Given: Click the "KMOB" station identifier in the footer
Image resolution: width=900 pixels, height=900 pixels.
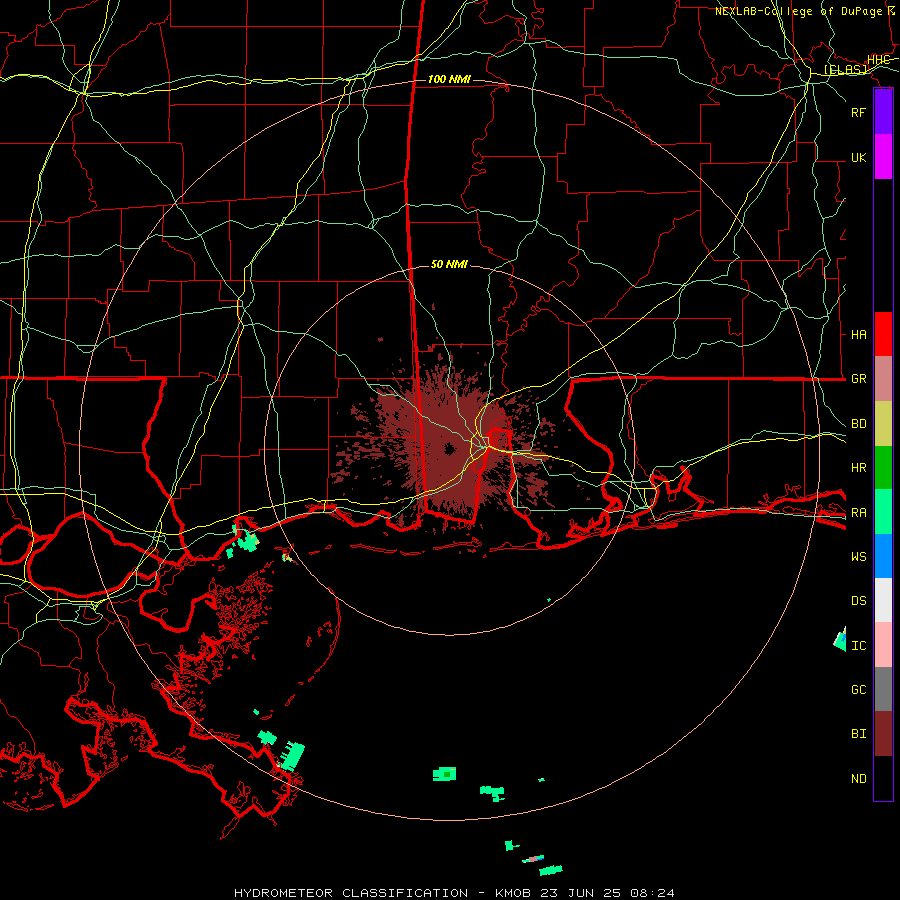Looking at the screenshot, I should click(512, 893).
